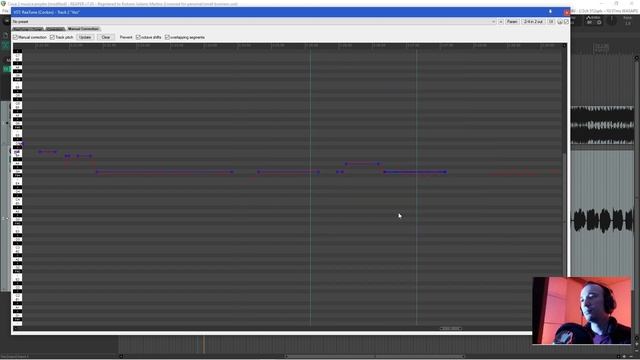Click the piano keyboard in ReaTune
The image size is (640, 360).
pyautogui.click(x=17, y=188)
